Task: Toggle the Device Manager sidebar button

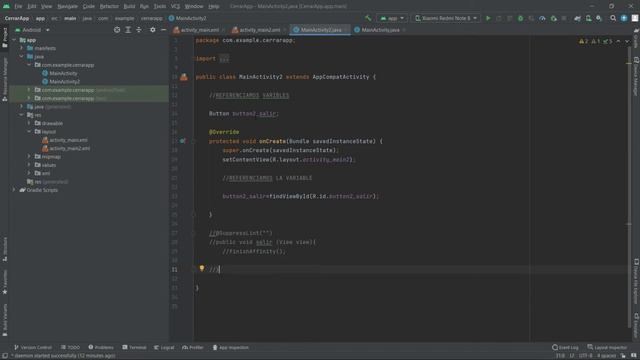Action: pyautogui.click(x=636, y=76)
